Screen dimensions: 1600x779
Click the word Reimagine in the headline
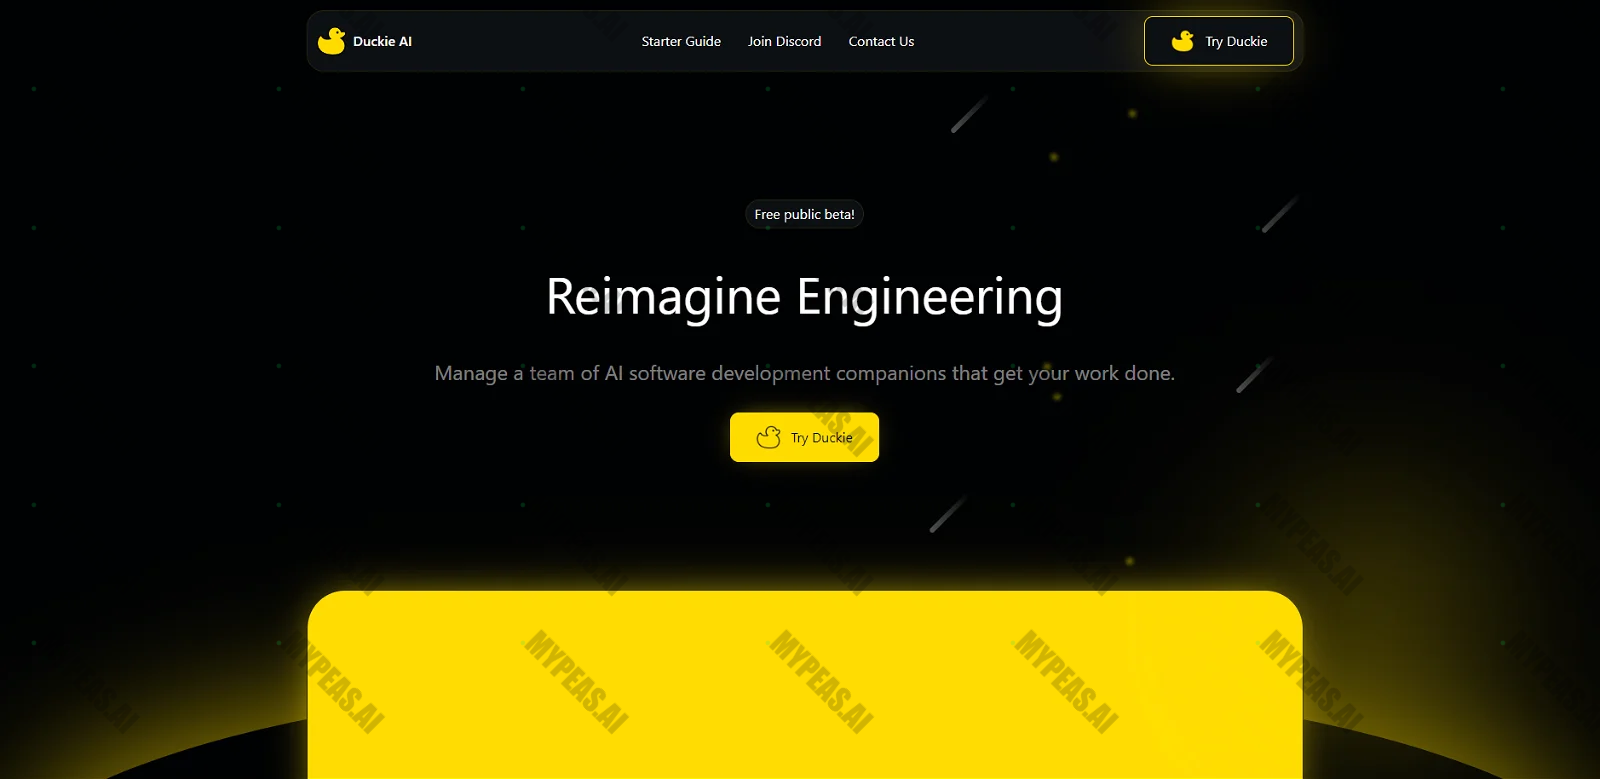pyautogui.click(x=663, y=297)
